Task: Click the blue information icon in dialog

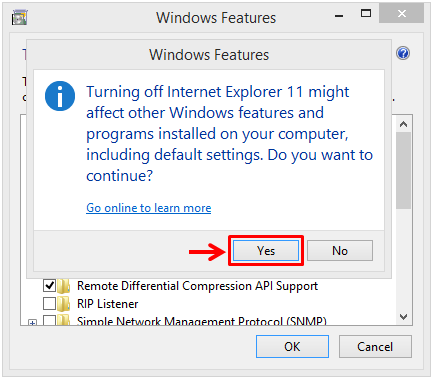Action: pos(60,96)
